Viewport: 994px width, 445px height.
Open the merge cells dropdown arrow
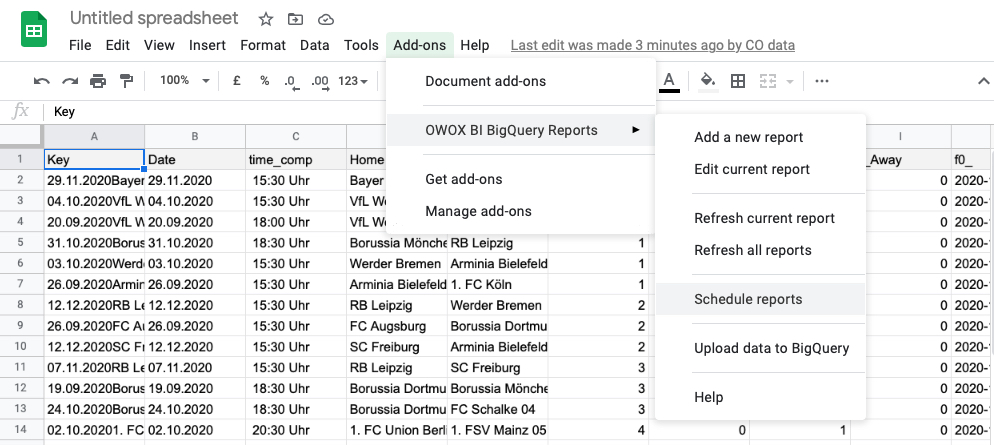click(x=790, y=81)
